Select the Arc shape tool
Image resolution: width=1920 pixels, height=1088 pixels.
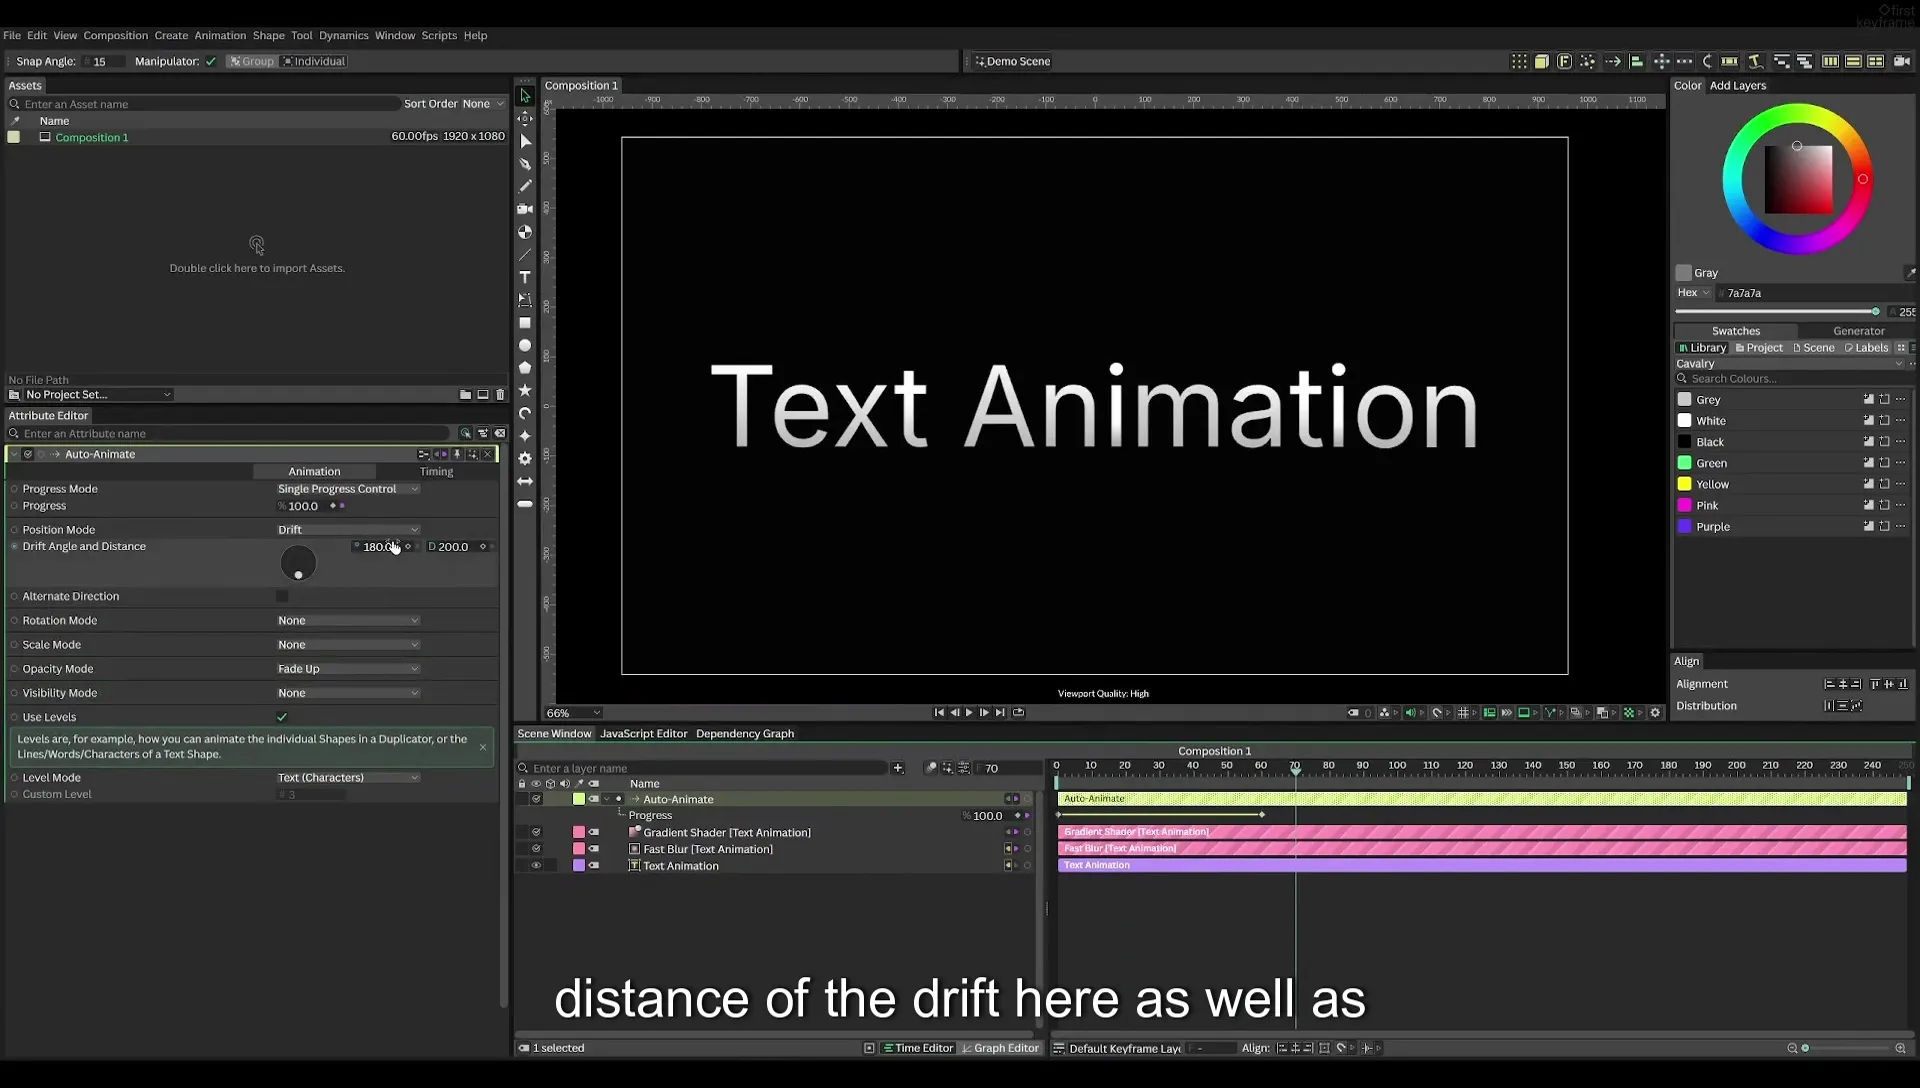[x=525, y=413]
